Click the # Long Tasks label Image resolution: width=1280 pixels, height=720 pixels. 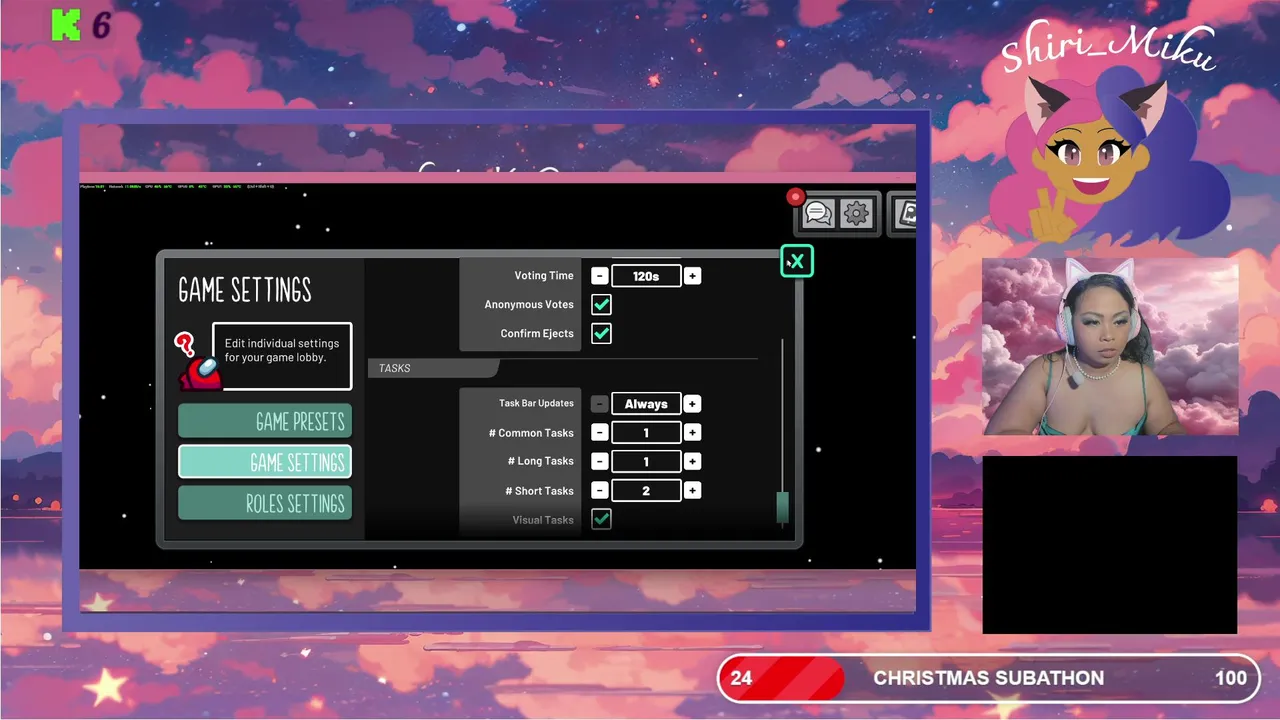click(x=540, y=462)
